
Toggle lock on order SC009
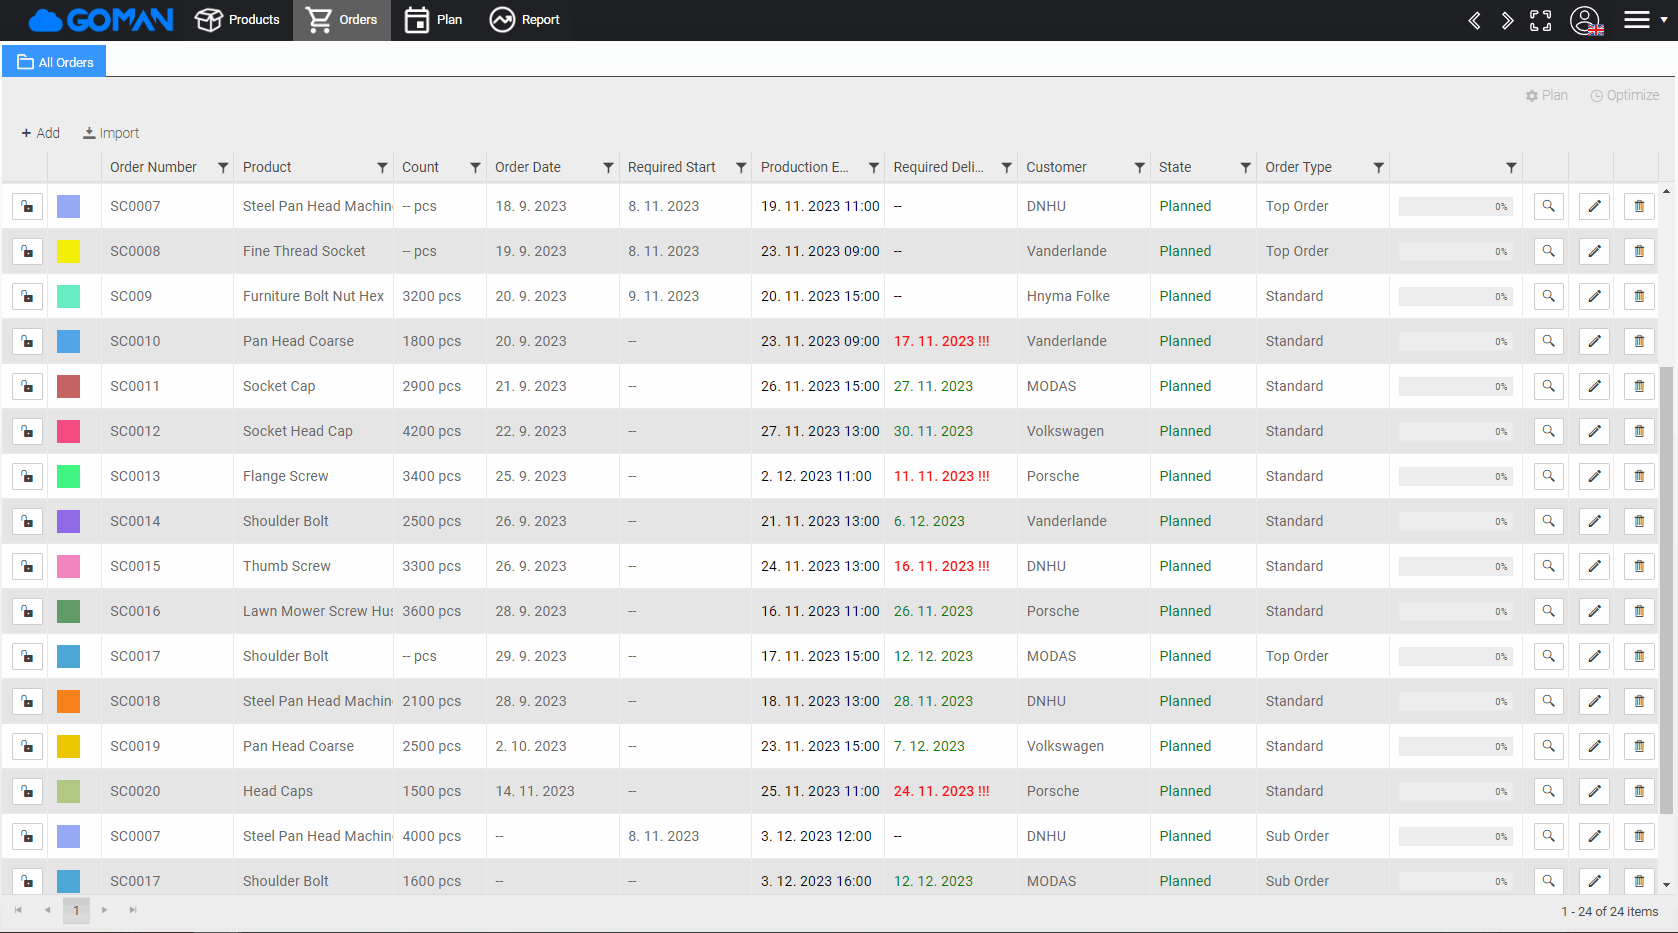[27, 296]
